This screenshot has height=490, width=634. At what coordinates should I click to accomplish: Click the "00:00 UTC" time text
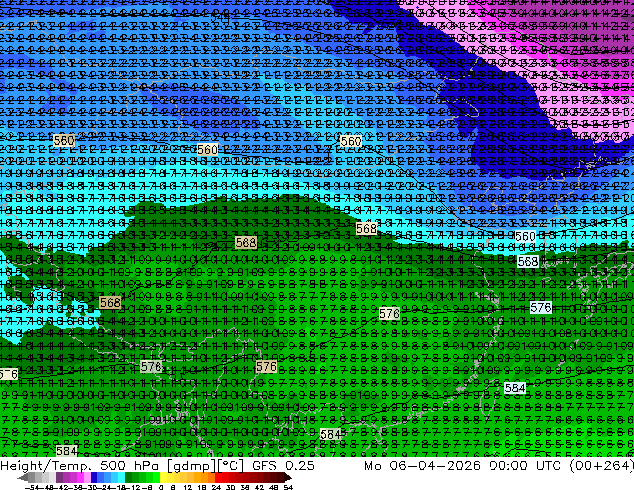525,466
